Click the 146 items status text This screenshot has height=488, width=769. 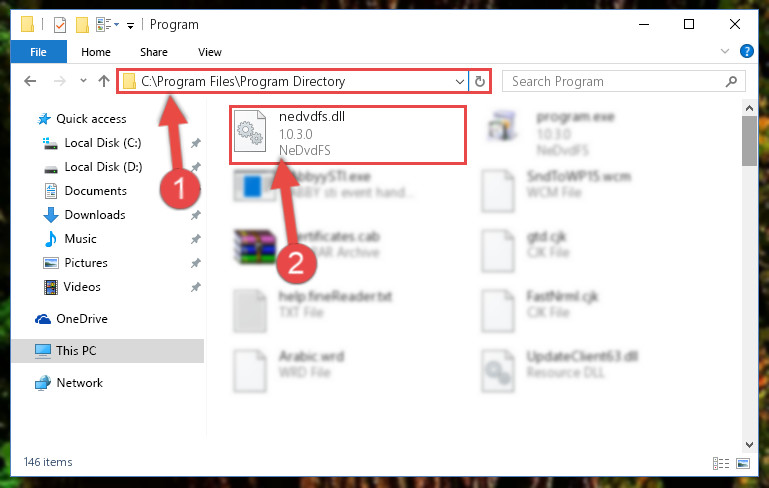pyautogui.click(x=48, y=462)
